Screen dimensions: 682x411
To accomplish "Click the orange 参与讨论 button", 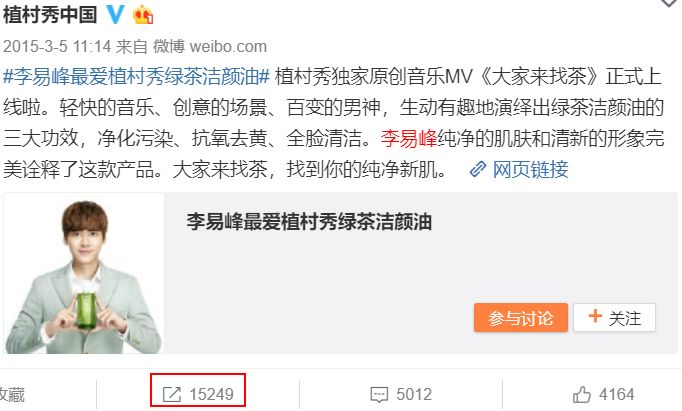I will [521, 317].
